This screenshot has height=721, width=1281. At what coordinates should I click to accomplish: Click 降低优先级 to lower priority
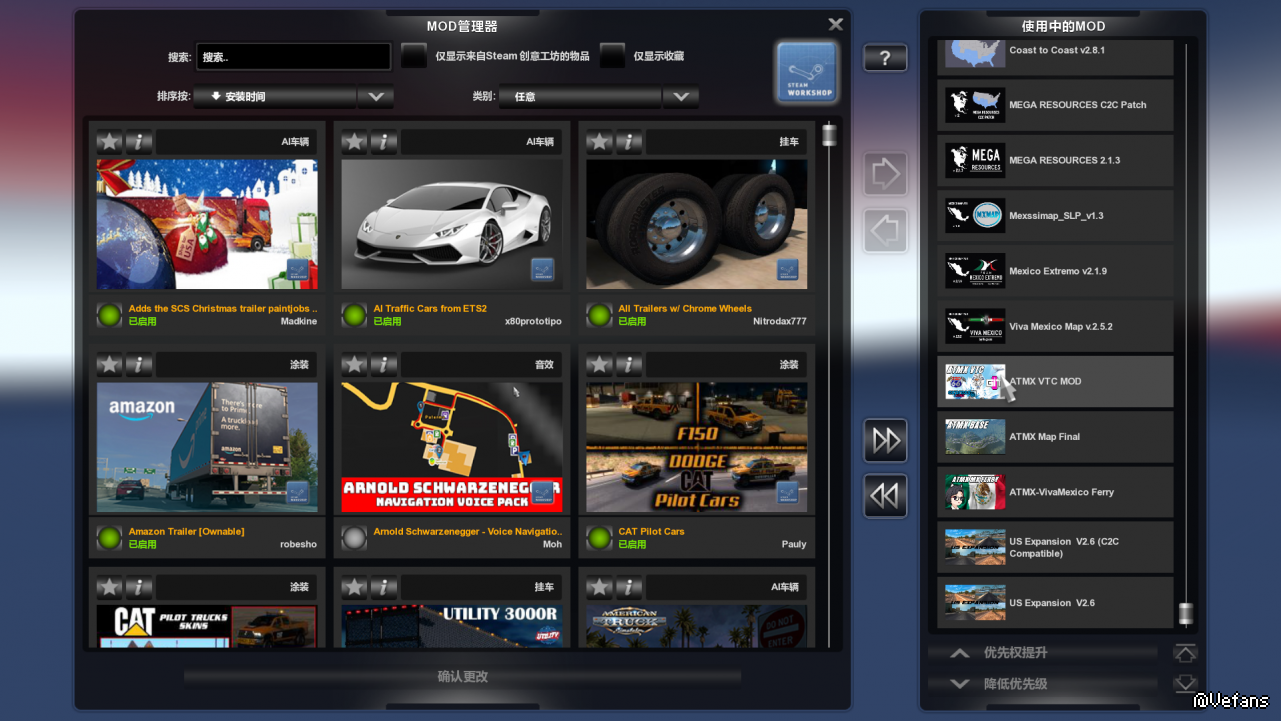pos(1043,684)
